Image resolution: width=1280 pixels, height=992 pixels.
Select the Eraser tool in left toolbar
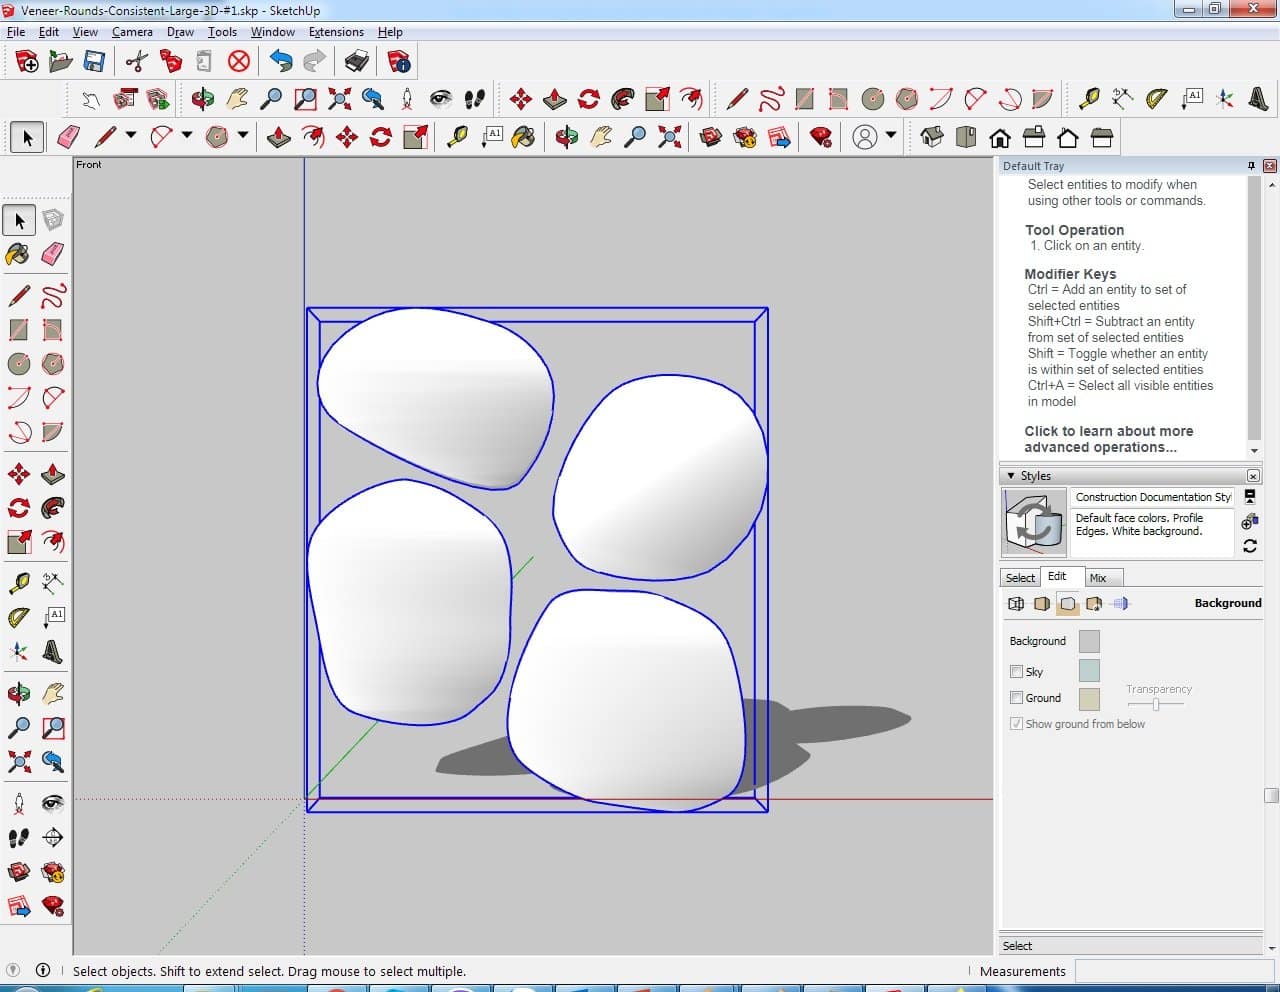[53, 254]
